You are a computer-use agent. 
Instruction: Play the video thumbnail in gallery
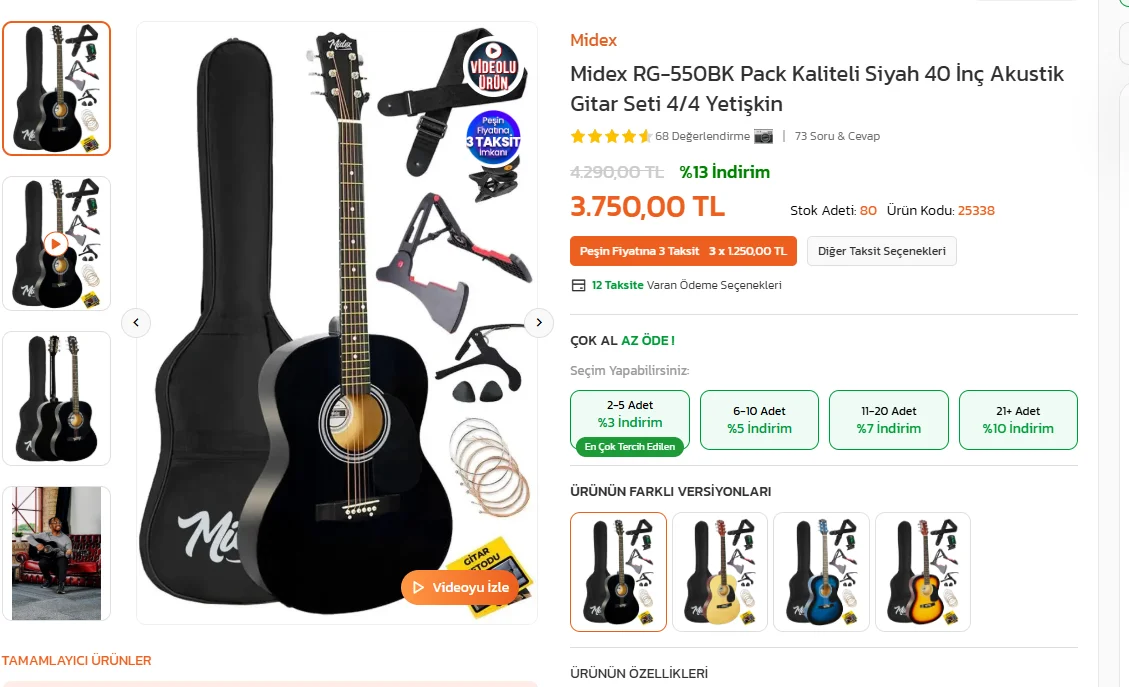coord(56,243)
